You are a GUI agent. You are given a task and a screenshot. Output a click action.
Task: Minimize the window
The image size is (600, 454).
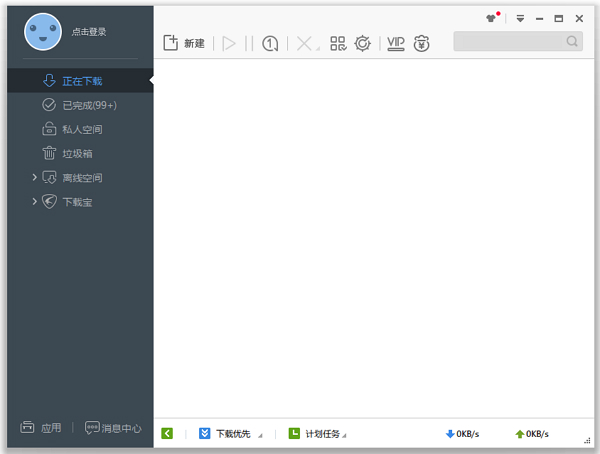click(x=540, y=19)
